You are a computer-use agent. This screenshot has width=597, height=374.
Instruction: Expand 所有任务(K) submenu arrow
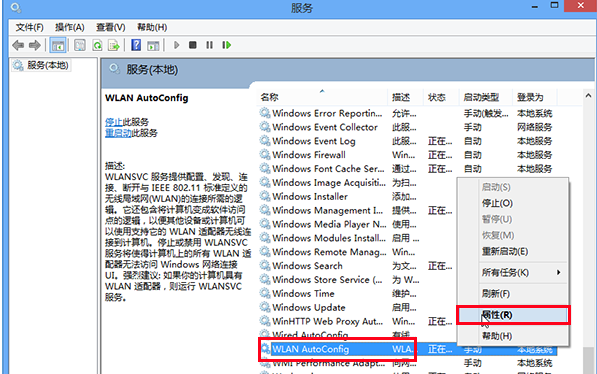click(x=558, y=272)
